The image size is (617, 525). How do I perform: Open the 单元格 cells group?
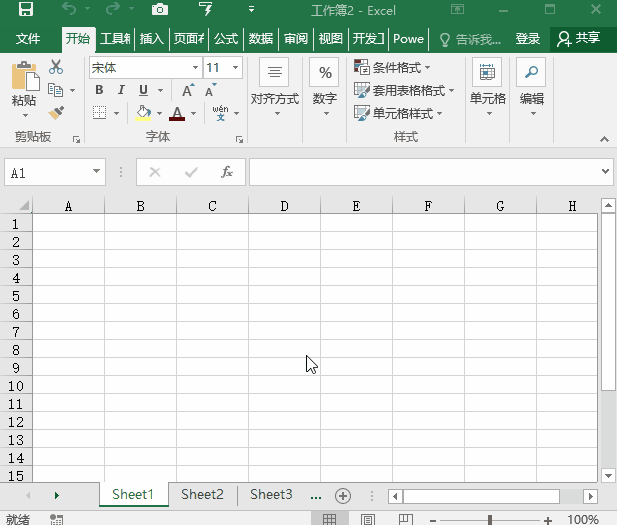coord(488,87)
